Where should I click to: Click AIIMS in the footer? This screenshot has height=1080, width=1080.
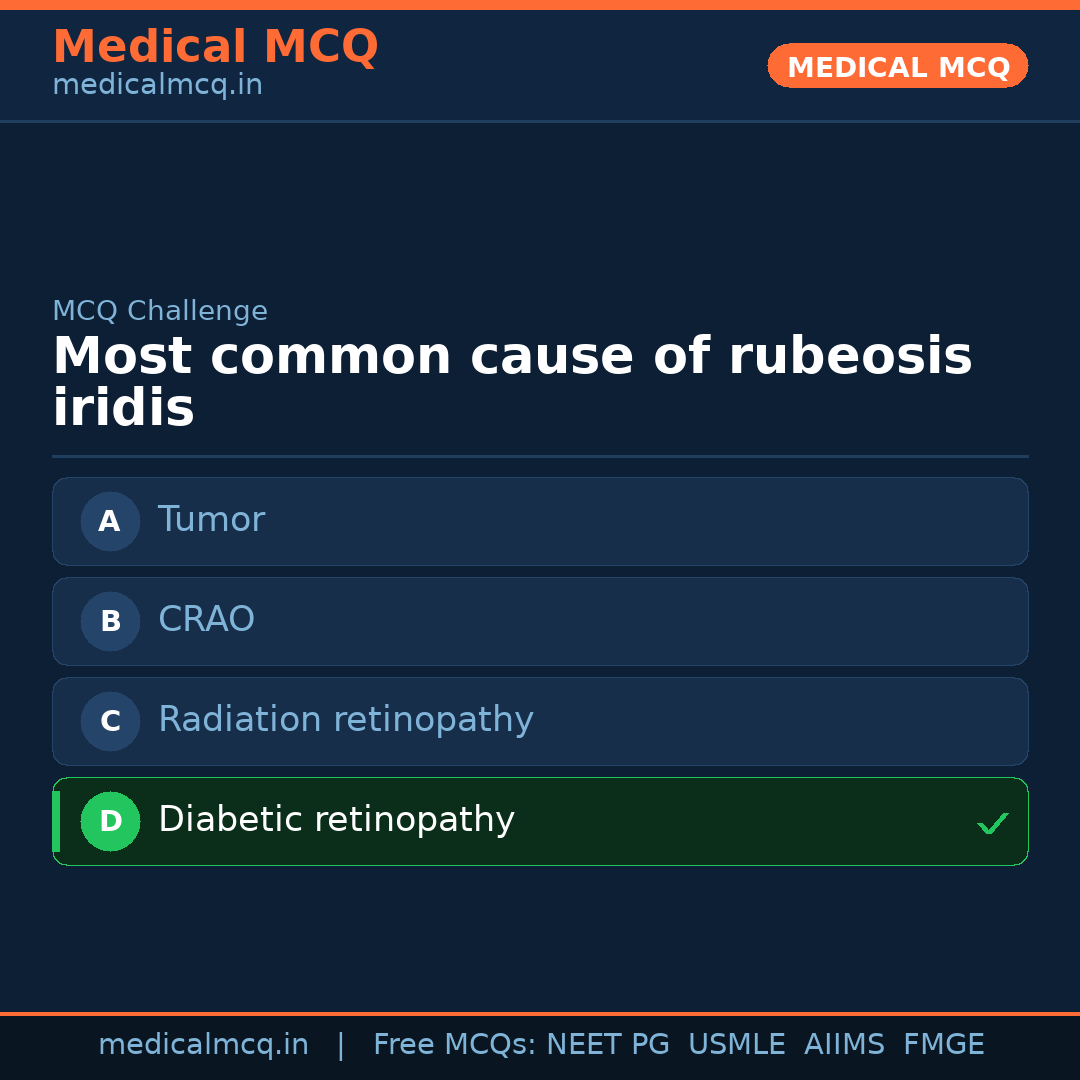[844, 1045]
